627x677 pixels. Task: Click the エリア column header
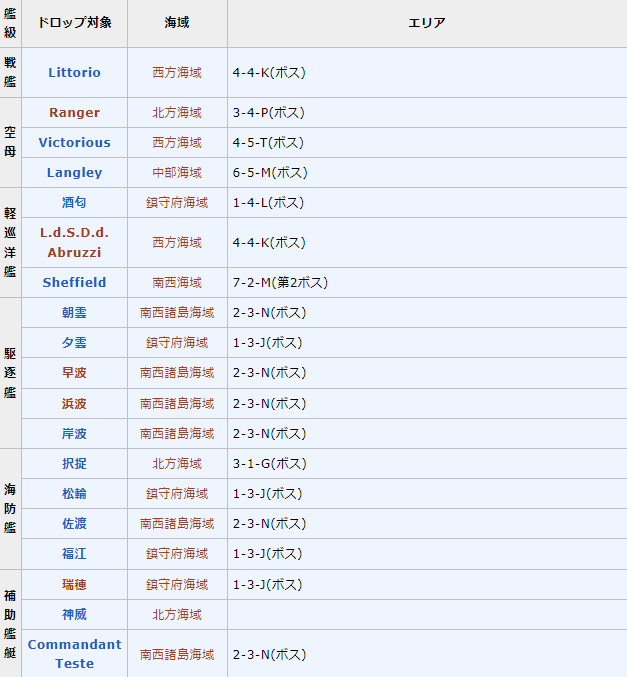click(x=427, y=22)
